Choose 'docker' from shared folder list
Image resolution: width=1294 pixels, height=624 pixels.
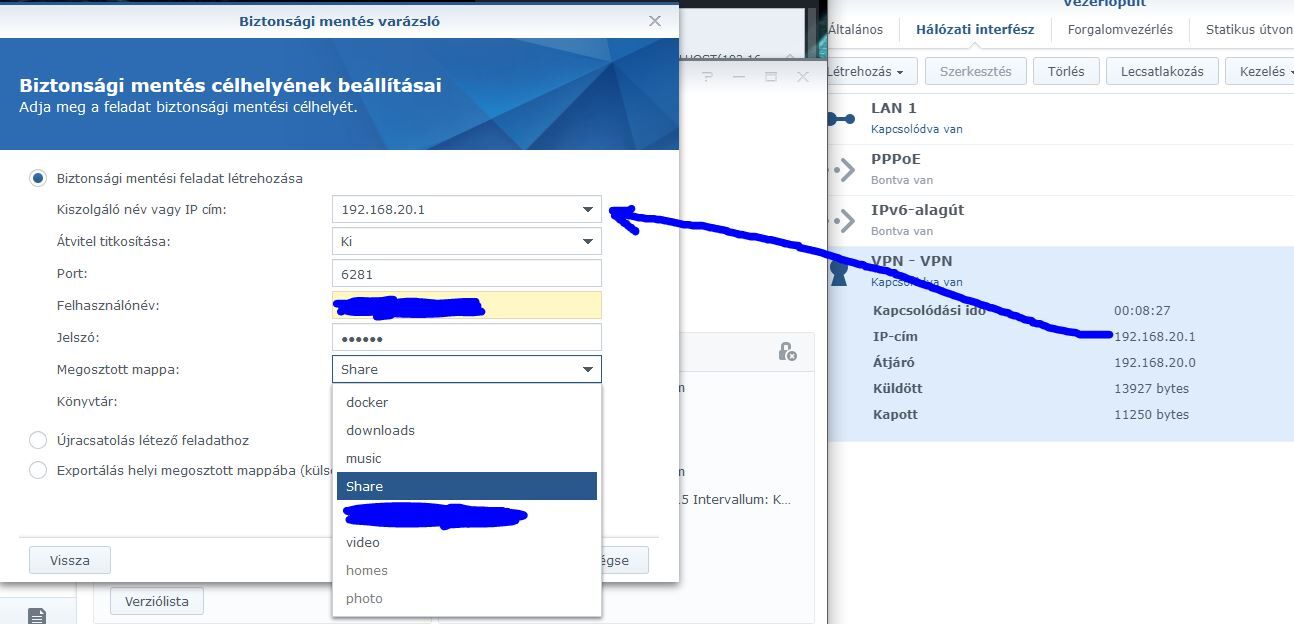tap(467, 402)
